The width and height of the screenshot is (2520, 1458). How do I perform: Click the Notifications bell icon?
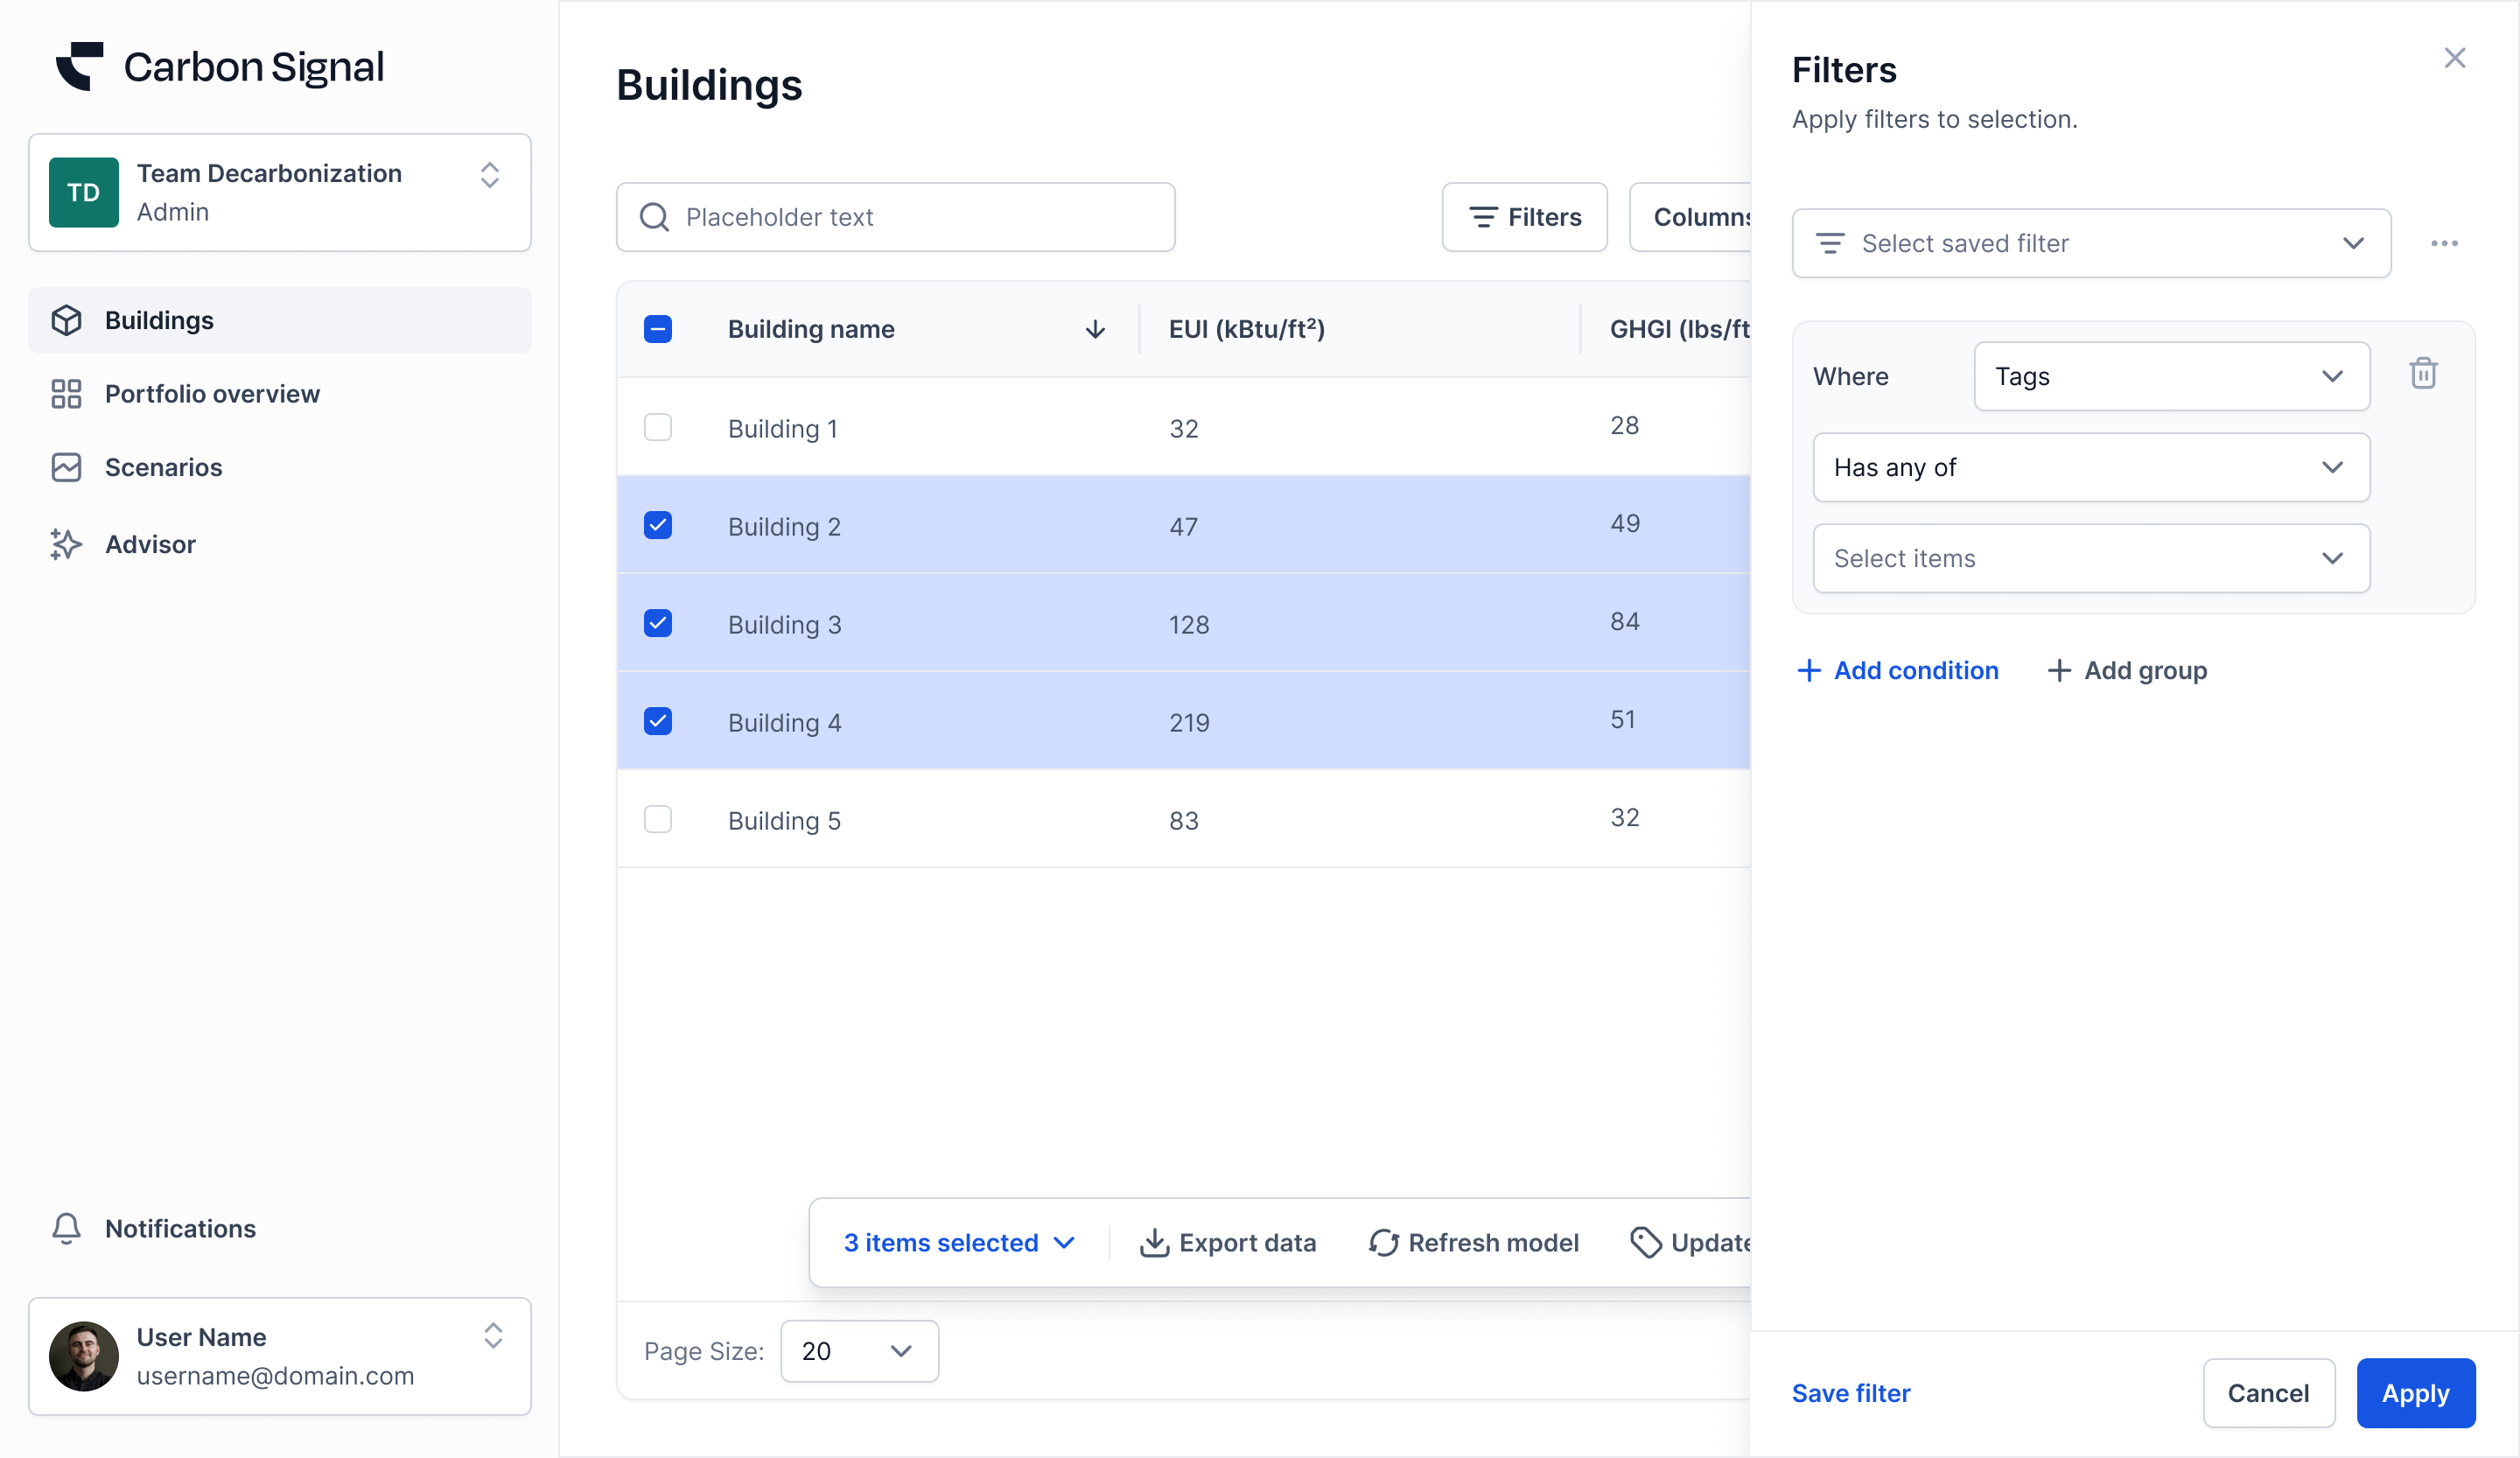[x=66, y=1228]
